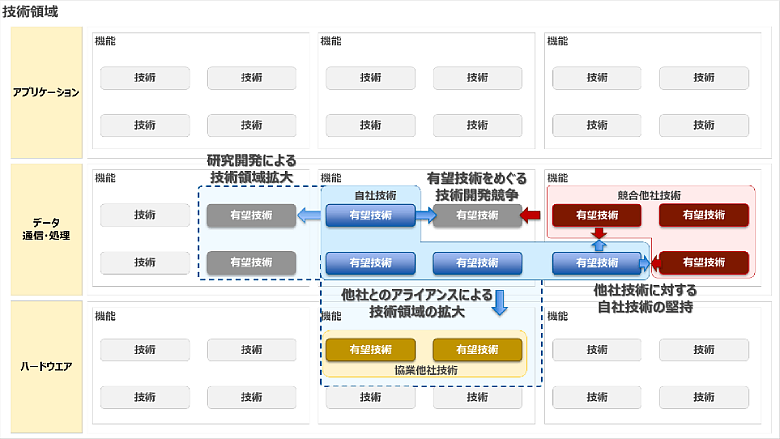780x439 pixels.
Task: Click the 有望技術をめぐる技術開発競争 caption
Action: coord(474,185)
